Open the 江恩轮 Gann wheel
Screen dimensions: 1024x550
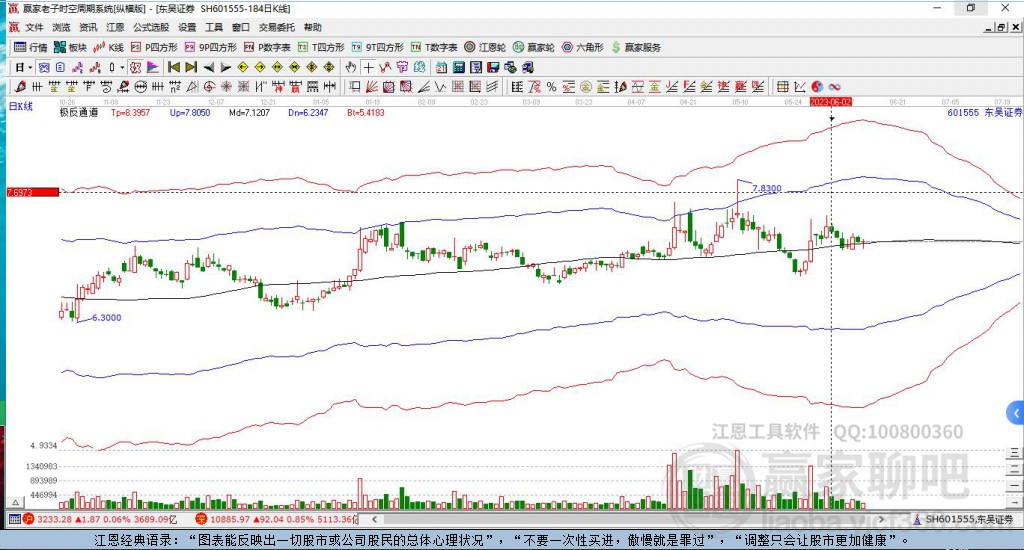(485, 47)
